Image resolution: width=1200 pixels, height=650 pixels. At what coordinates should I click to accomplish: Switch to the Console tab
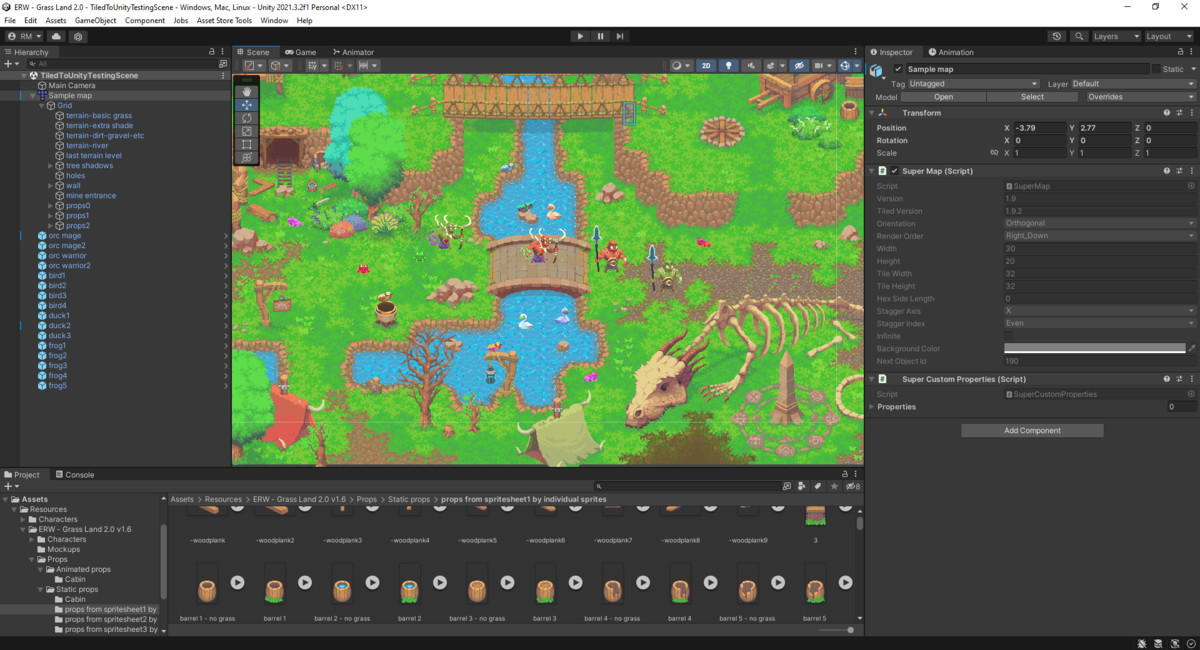(75, 475)
